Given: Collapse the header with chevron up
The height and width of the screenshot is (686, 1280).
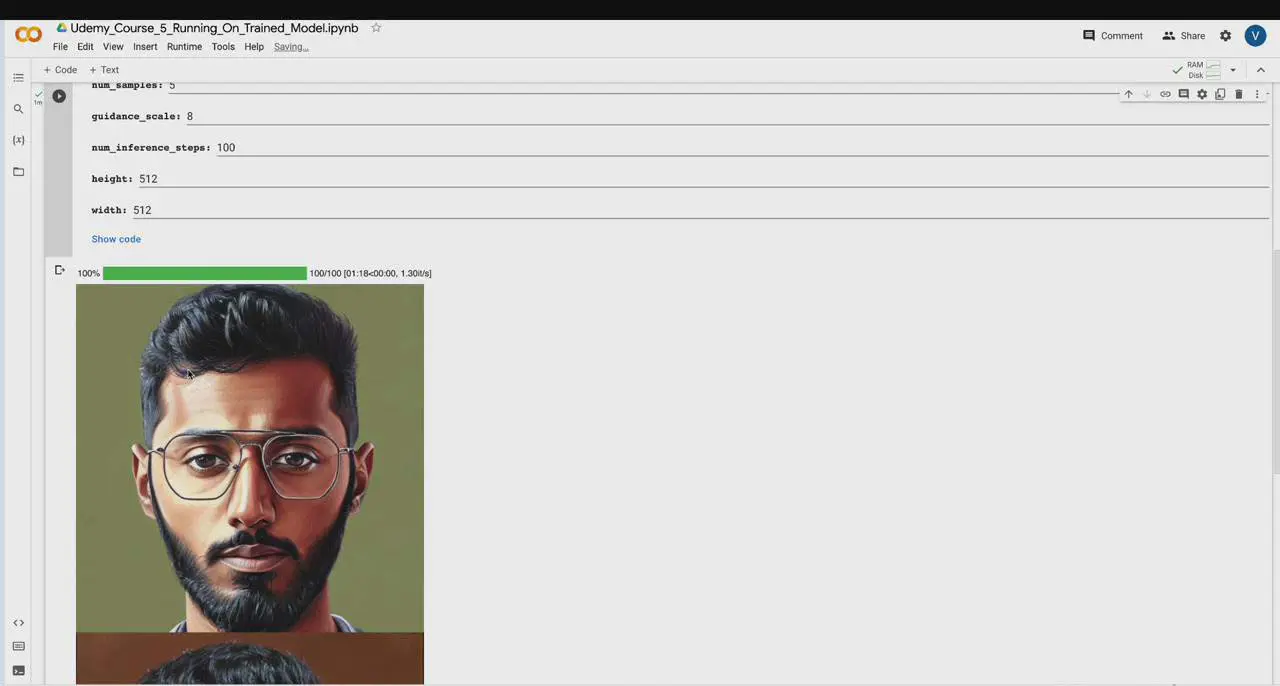Looking at the screenshot, I should pyautogui.click(x=1260, y=70).
